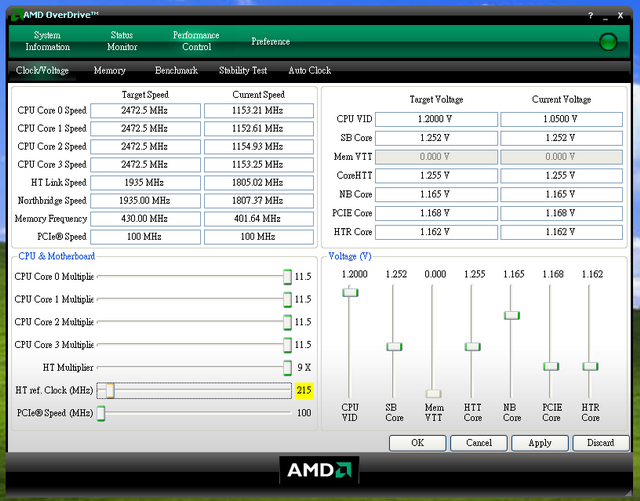The width and height of the screenshot is (640, 501).
Task: Click the CPU VID voltage slider handle
Action: [x=350, y=292]
